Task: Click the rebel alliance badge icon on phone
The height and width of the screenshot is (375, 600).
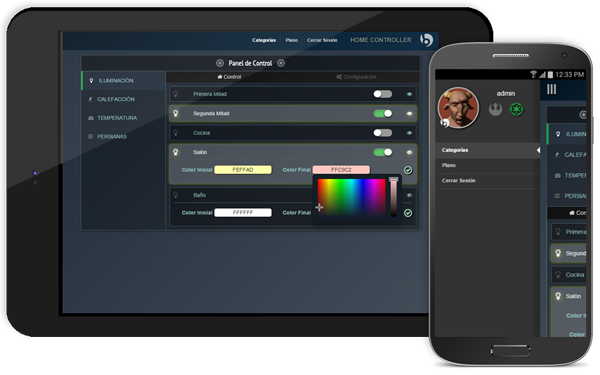Action: (496, 110)
